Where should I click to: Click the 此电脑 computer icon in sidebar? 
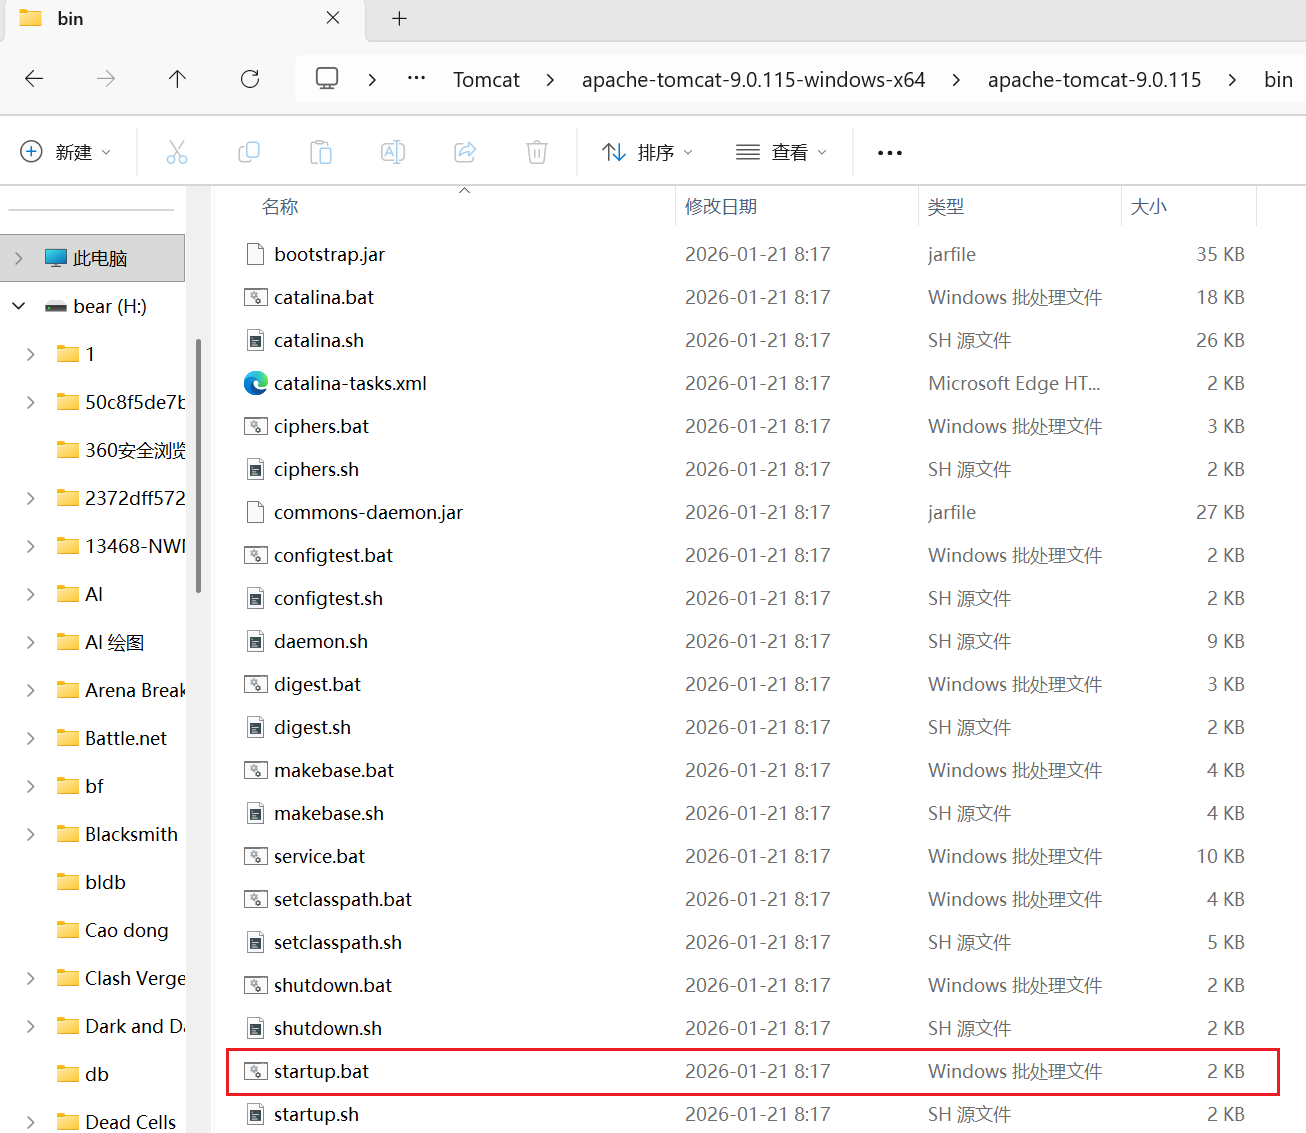point(56,258)
